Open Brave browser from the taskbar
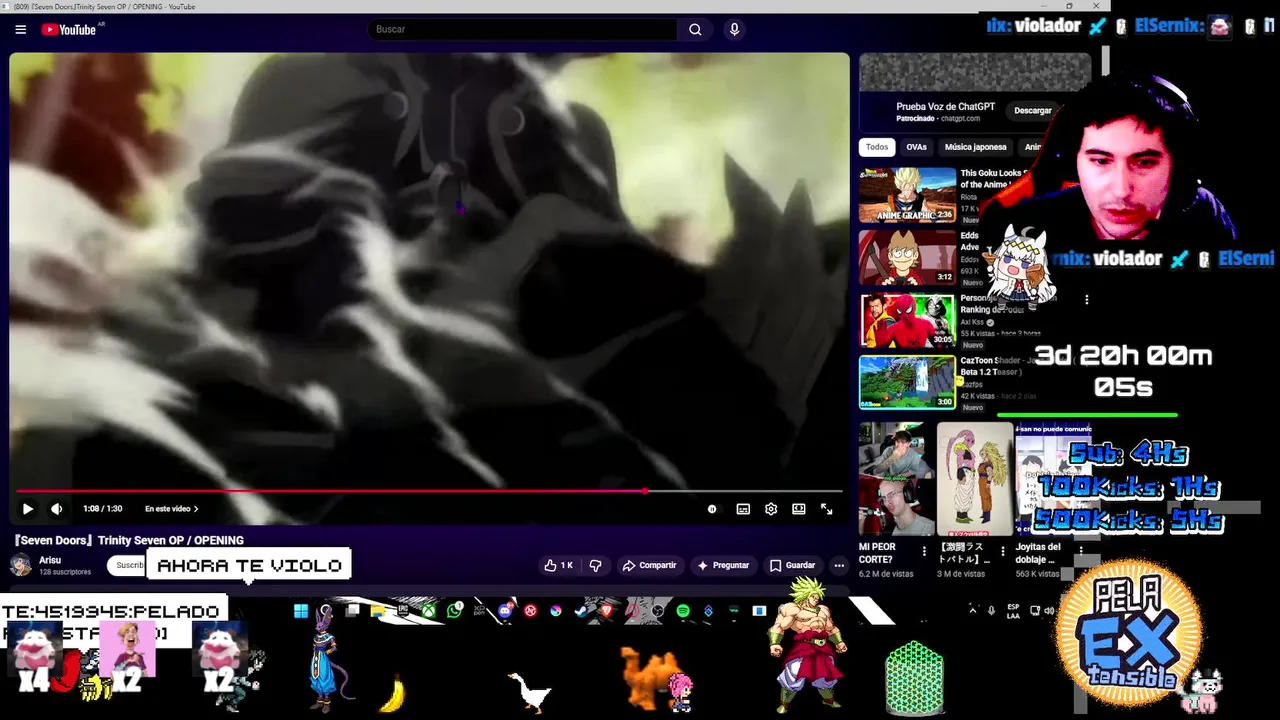The width and height of the screenshot is (1280, 720). (606, 611)
